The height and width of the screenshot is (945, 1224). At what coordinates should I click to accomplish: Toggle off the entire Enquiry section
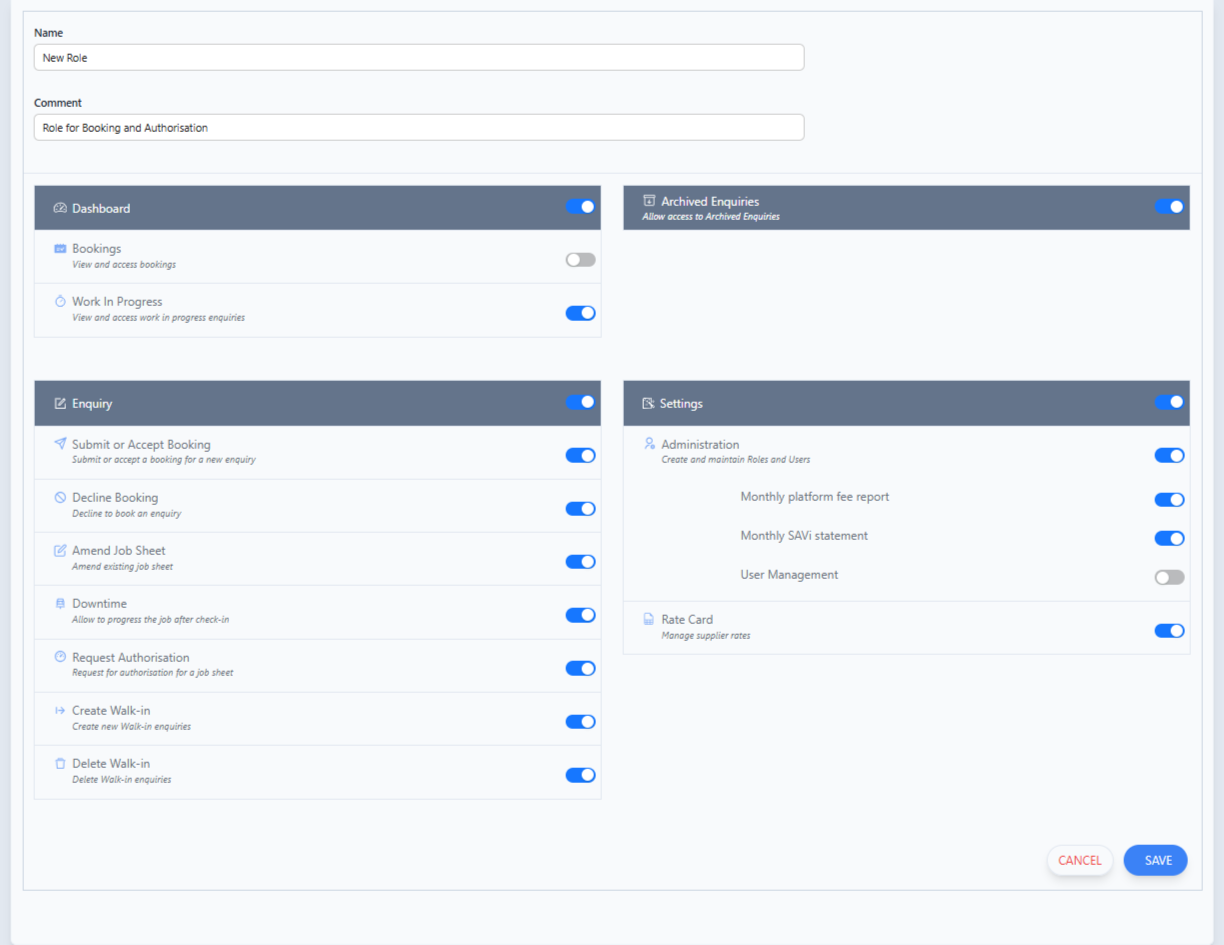580,402
